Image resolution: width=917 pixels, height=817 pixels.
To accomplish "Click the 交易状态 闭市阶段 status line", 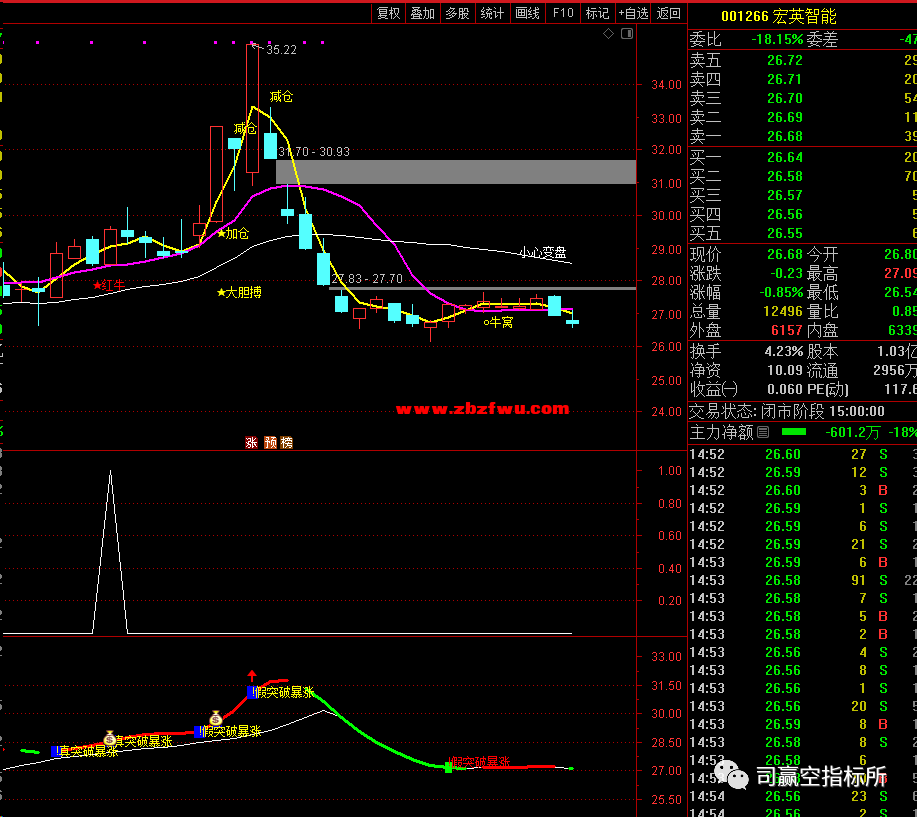I will pos(787,411).
